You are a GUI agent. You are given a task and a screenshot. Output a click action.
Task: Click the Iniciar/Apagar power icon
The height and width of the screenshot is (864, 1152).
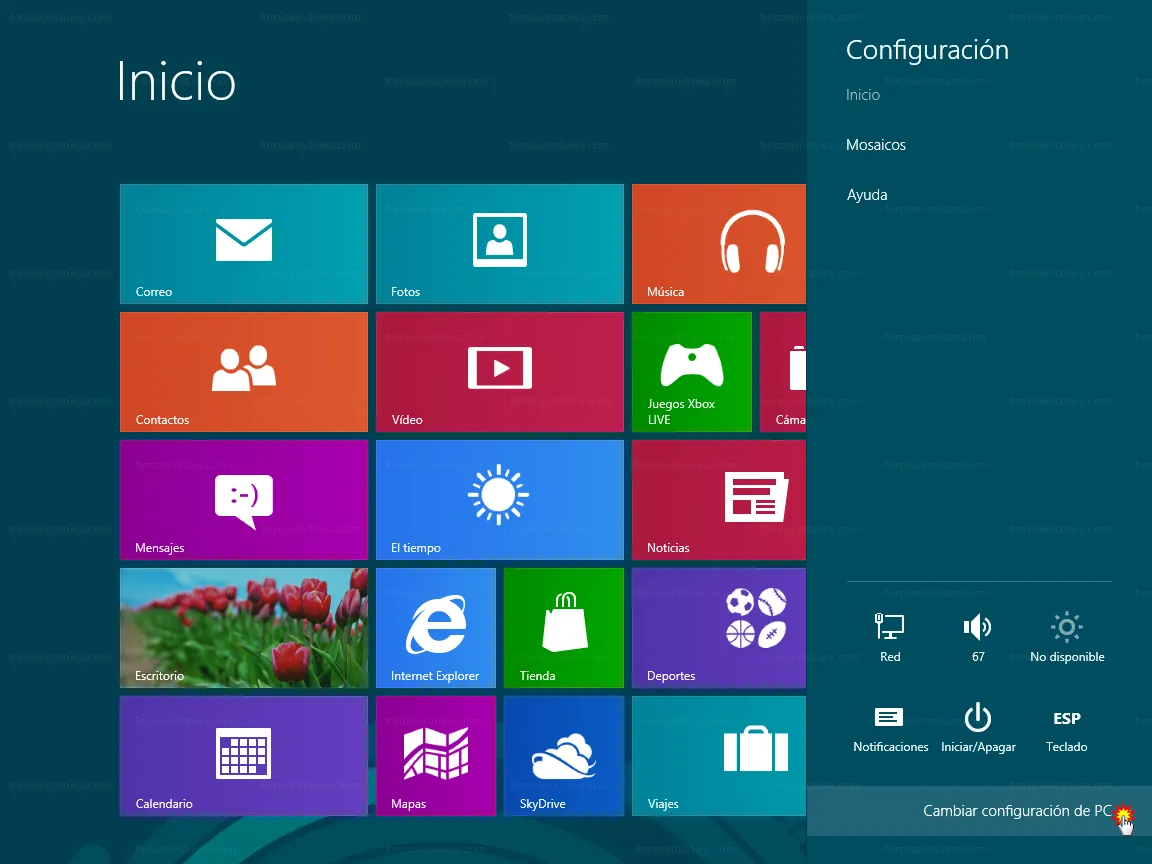(978, 727)
